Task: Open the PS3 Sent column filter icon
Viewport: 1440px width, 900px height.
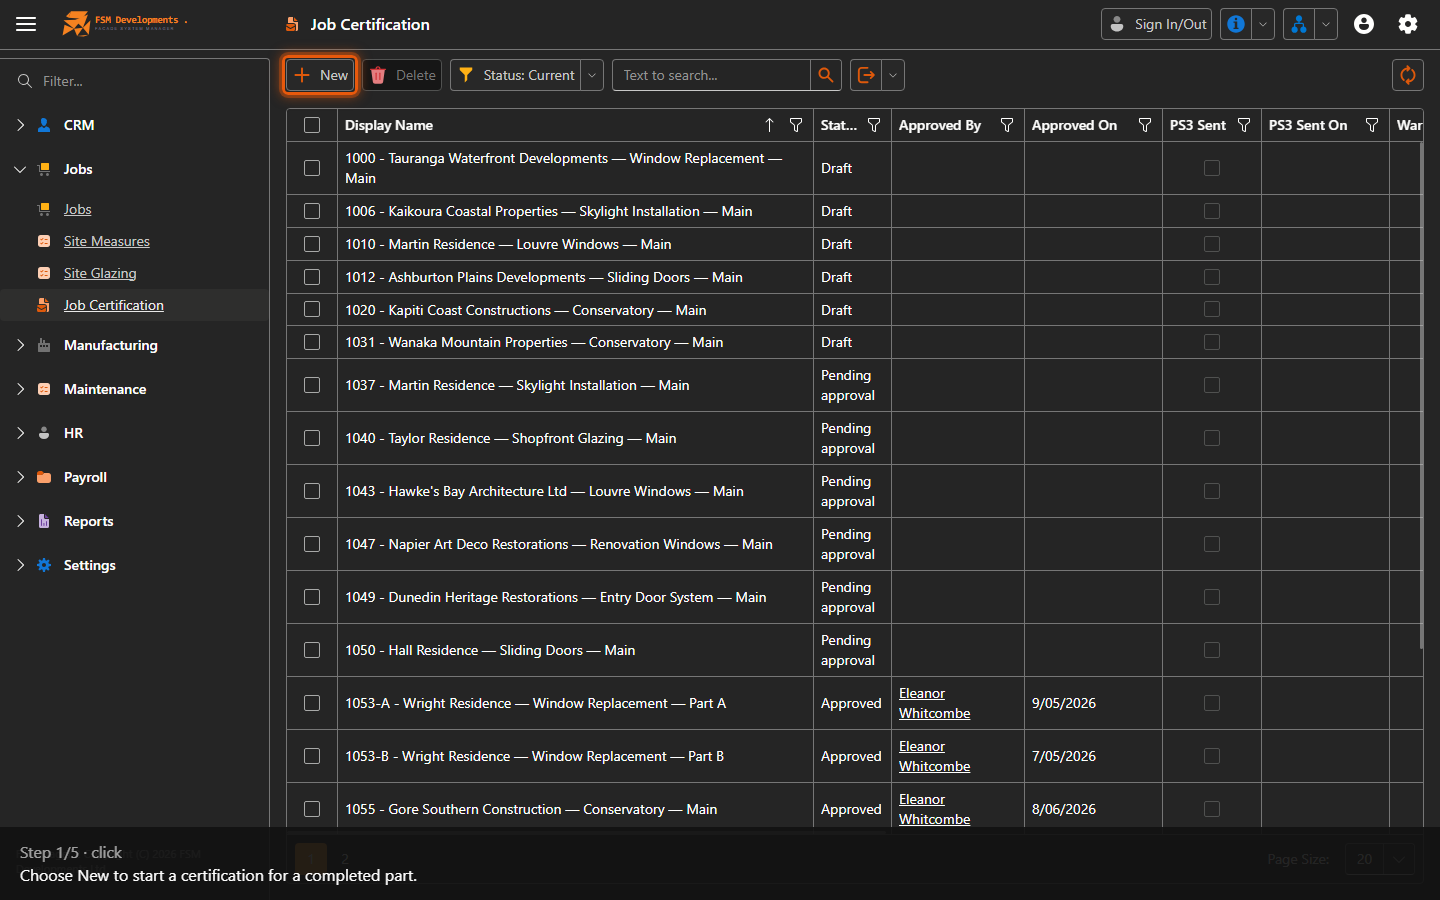Action: pos(1244,125)
